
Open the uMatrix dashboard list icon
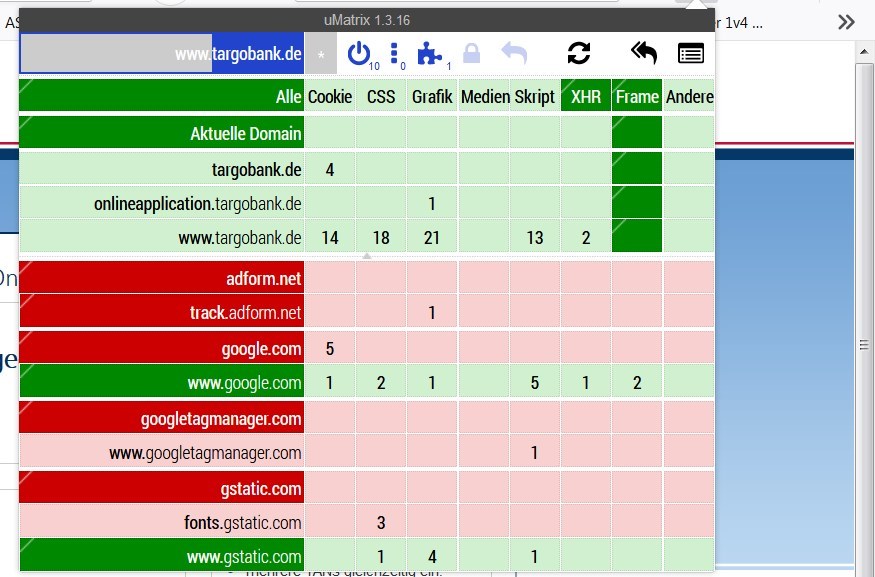click(690, 54)
